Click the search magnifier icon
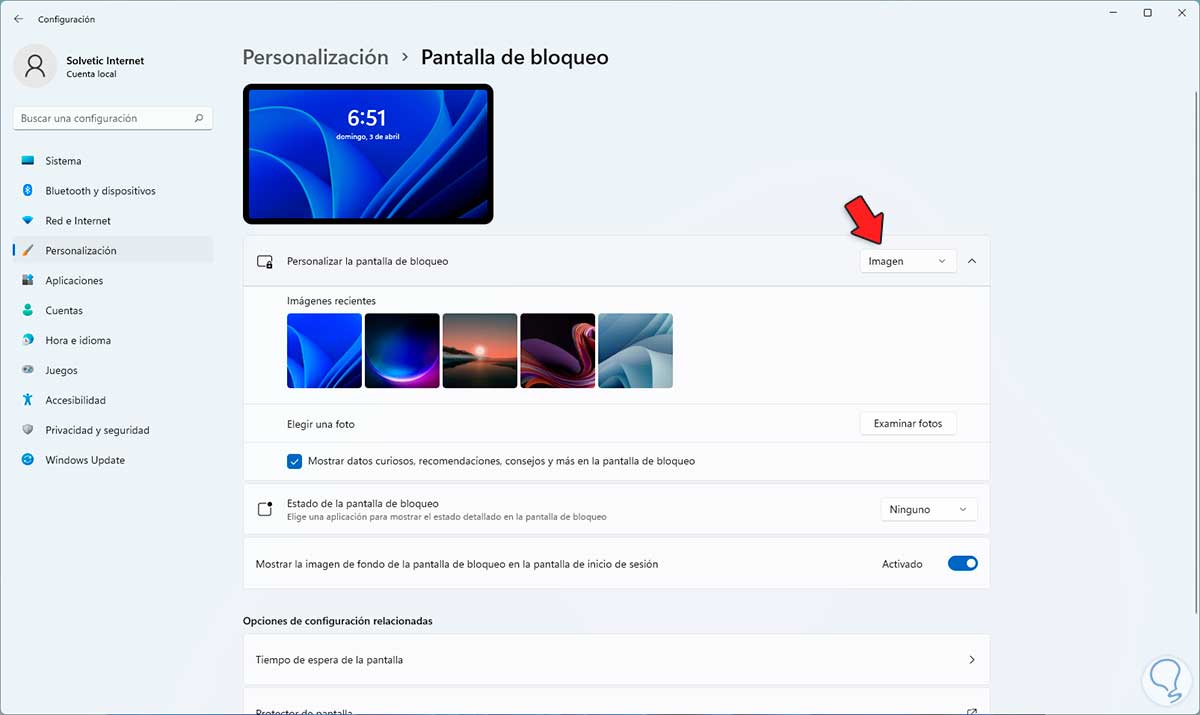Screen dimensions: 1200x715 tap(199, 118)
